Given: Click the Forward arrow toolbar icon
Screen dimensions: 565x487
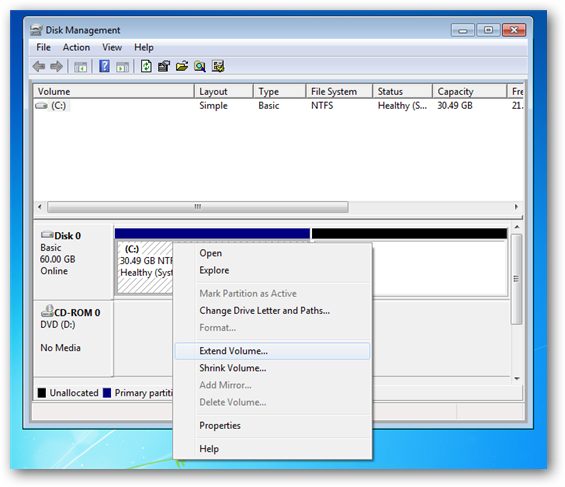Looking at the screenshot, I should (56, 67).
